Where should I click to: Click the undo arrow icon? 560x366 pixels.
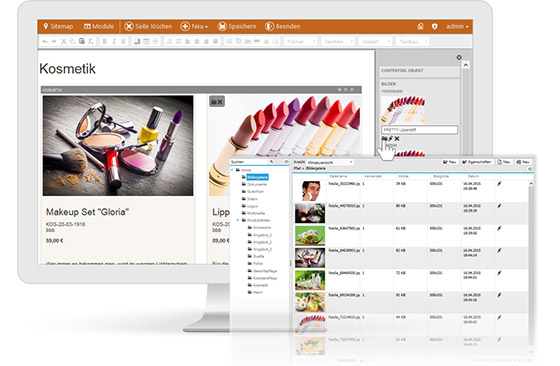45,41
